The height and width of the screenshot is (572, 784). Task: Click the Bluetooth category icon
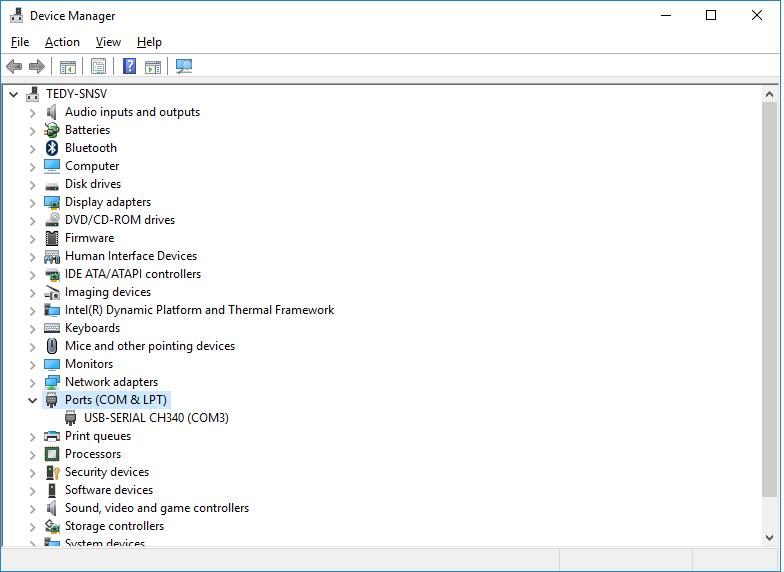pyautogui.click(x=52, y=148)
